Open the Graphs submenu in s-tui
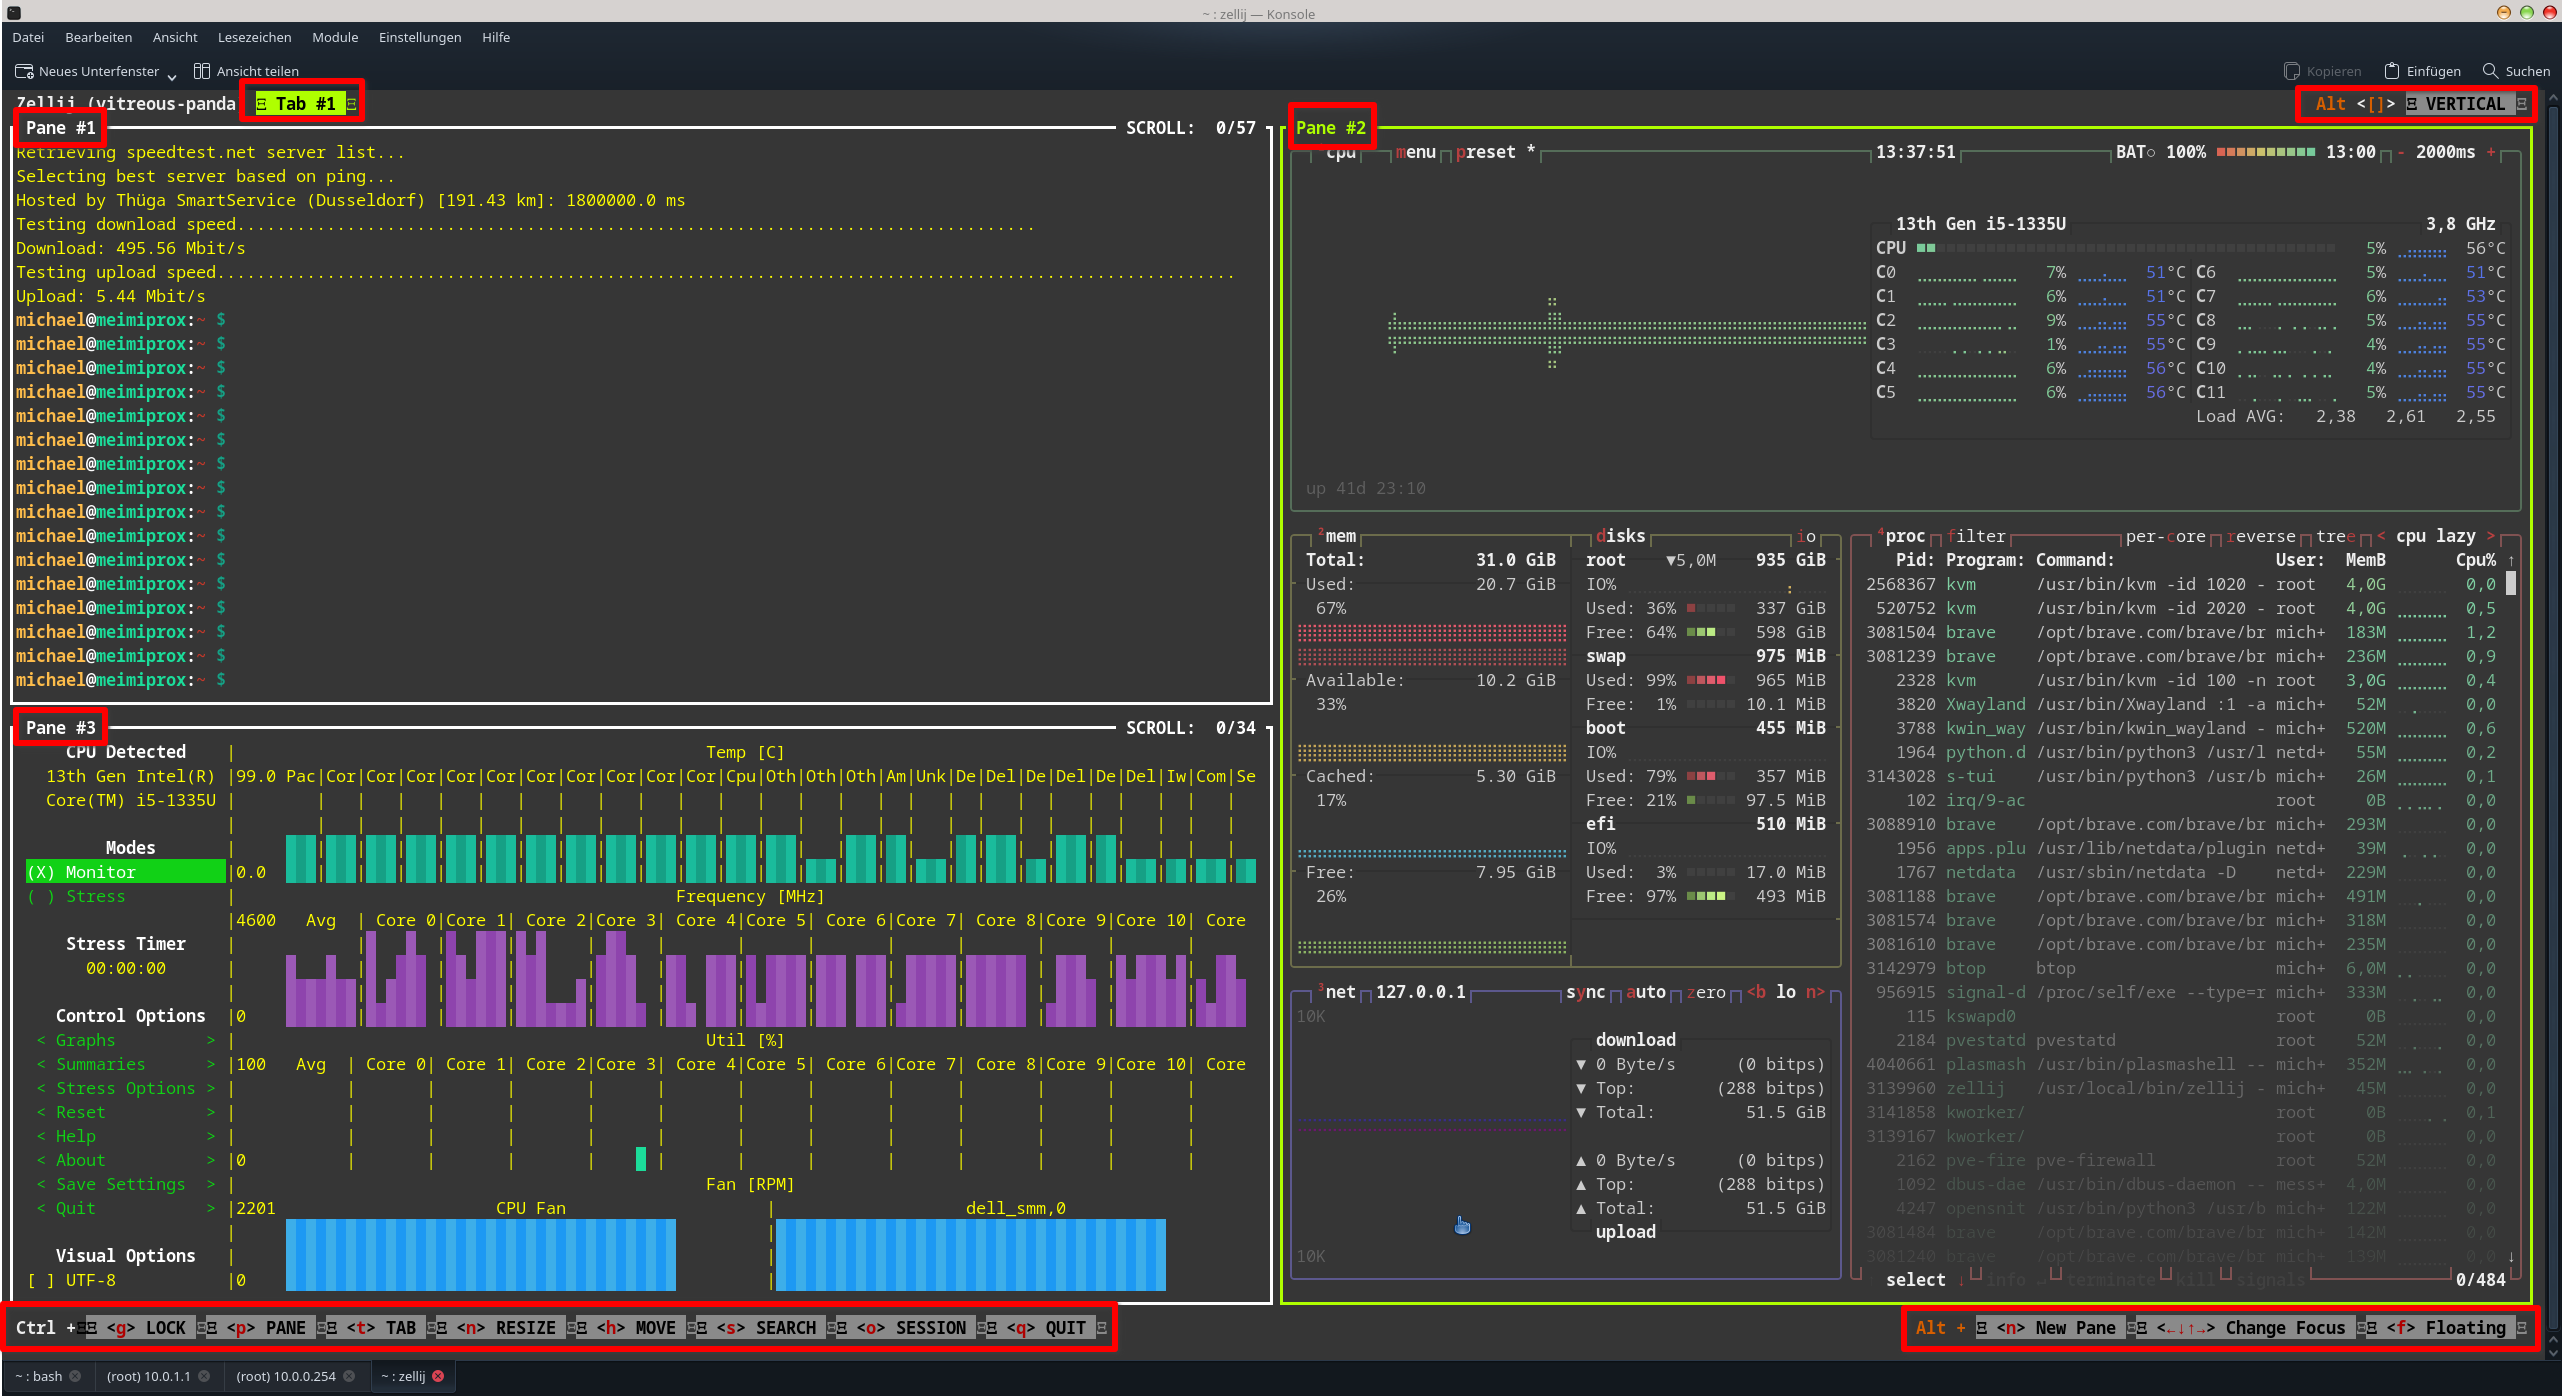 (126, 1040)
